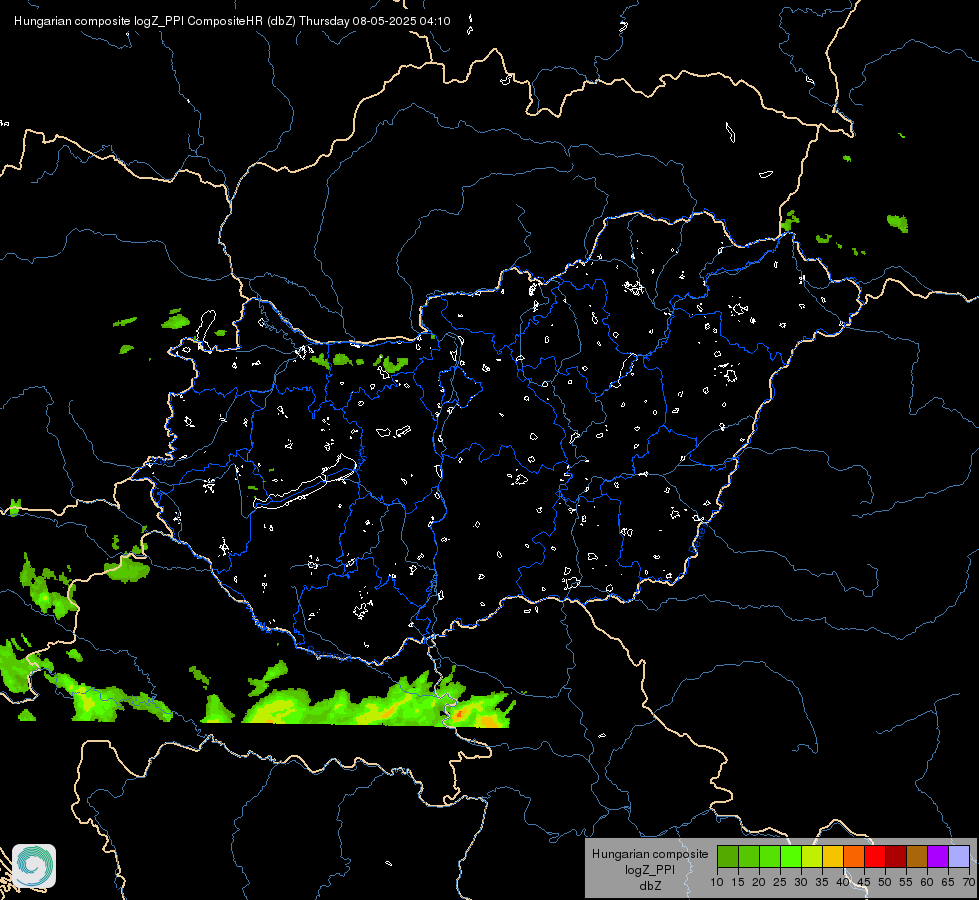
Task: Select the dark red 50–55 dBZ legend swatch
Action: [896, 856]
